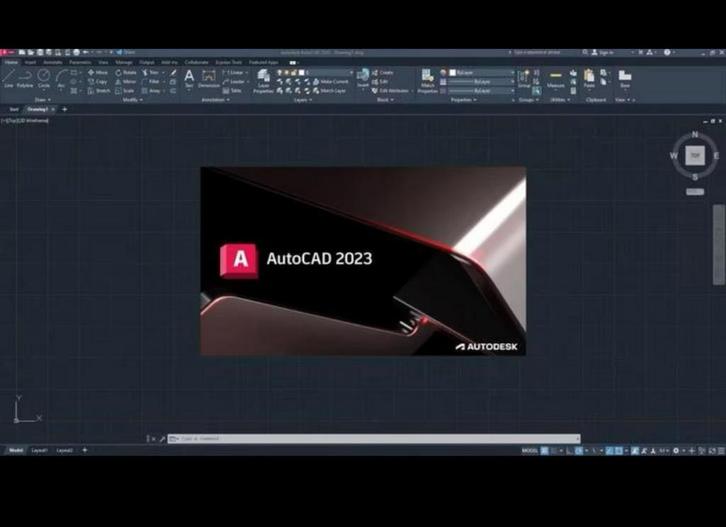726x527 pixels.
Task: Toggle 2D object snap in status bar
Action: [x=618, y=450]
